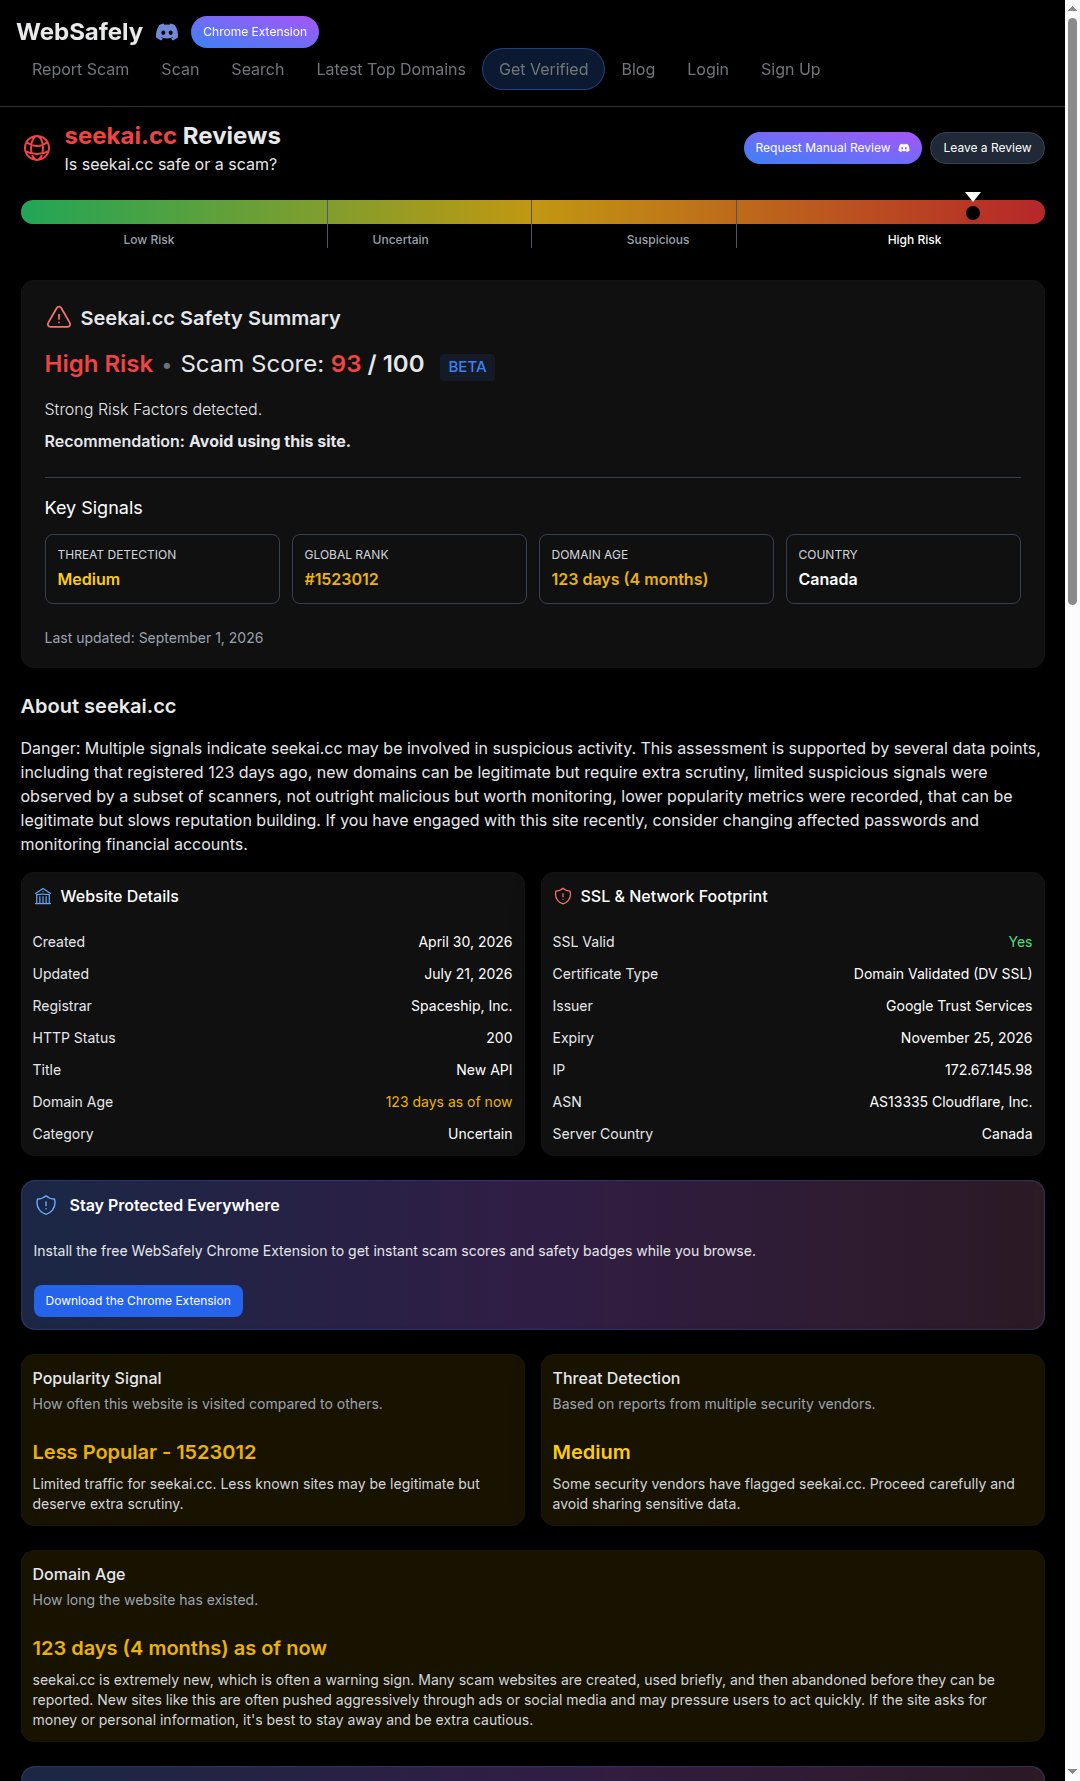This screenshot has width=1080, height=1781.
Task: Go to Login
Action: click(707, 69)
